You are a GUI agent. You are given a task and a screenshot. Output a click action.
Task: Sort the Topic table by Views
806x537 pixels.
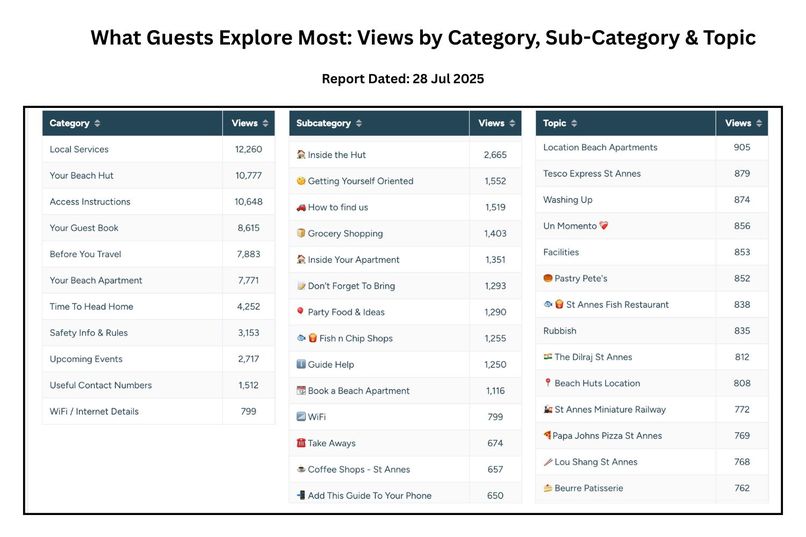(742, 123)
